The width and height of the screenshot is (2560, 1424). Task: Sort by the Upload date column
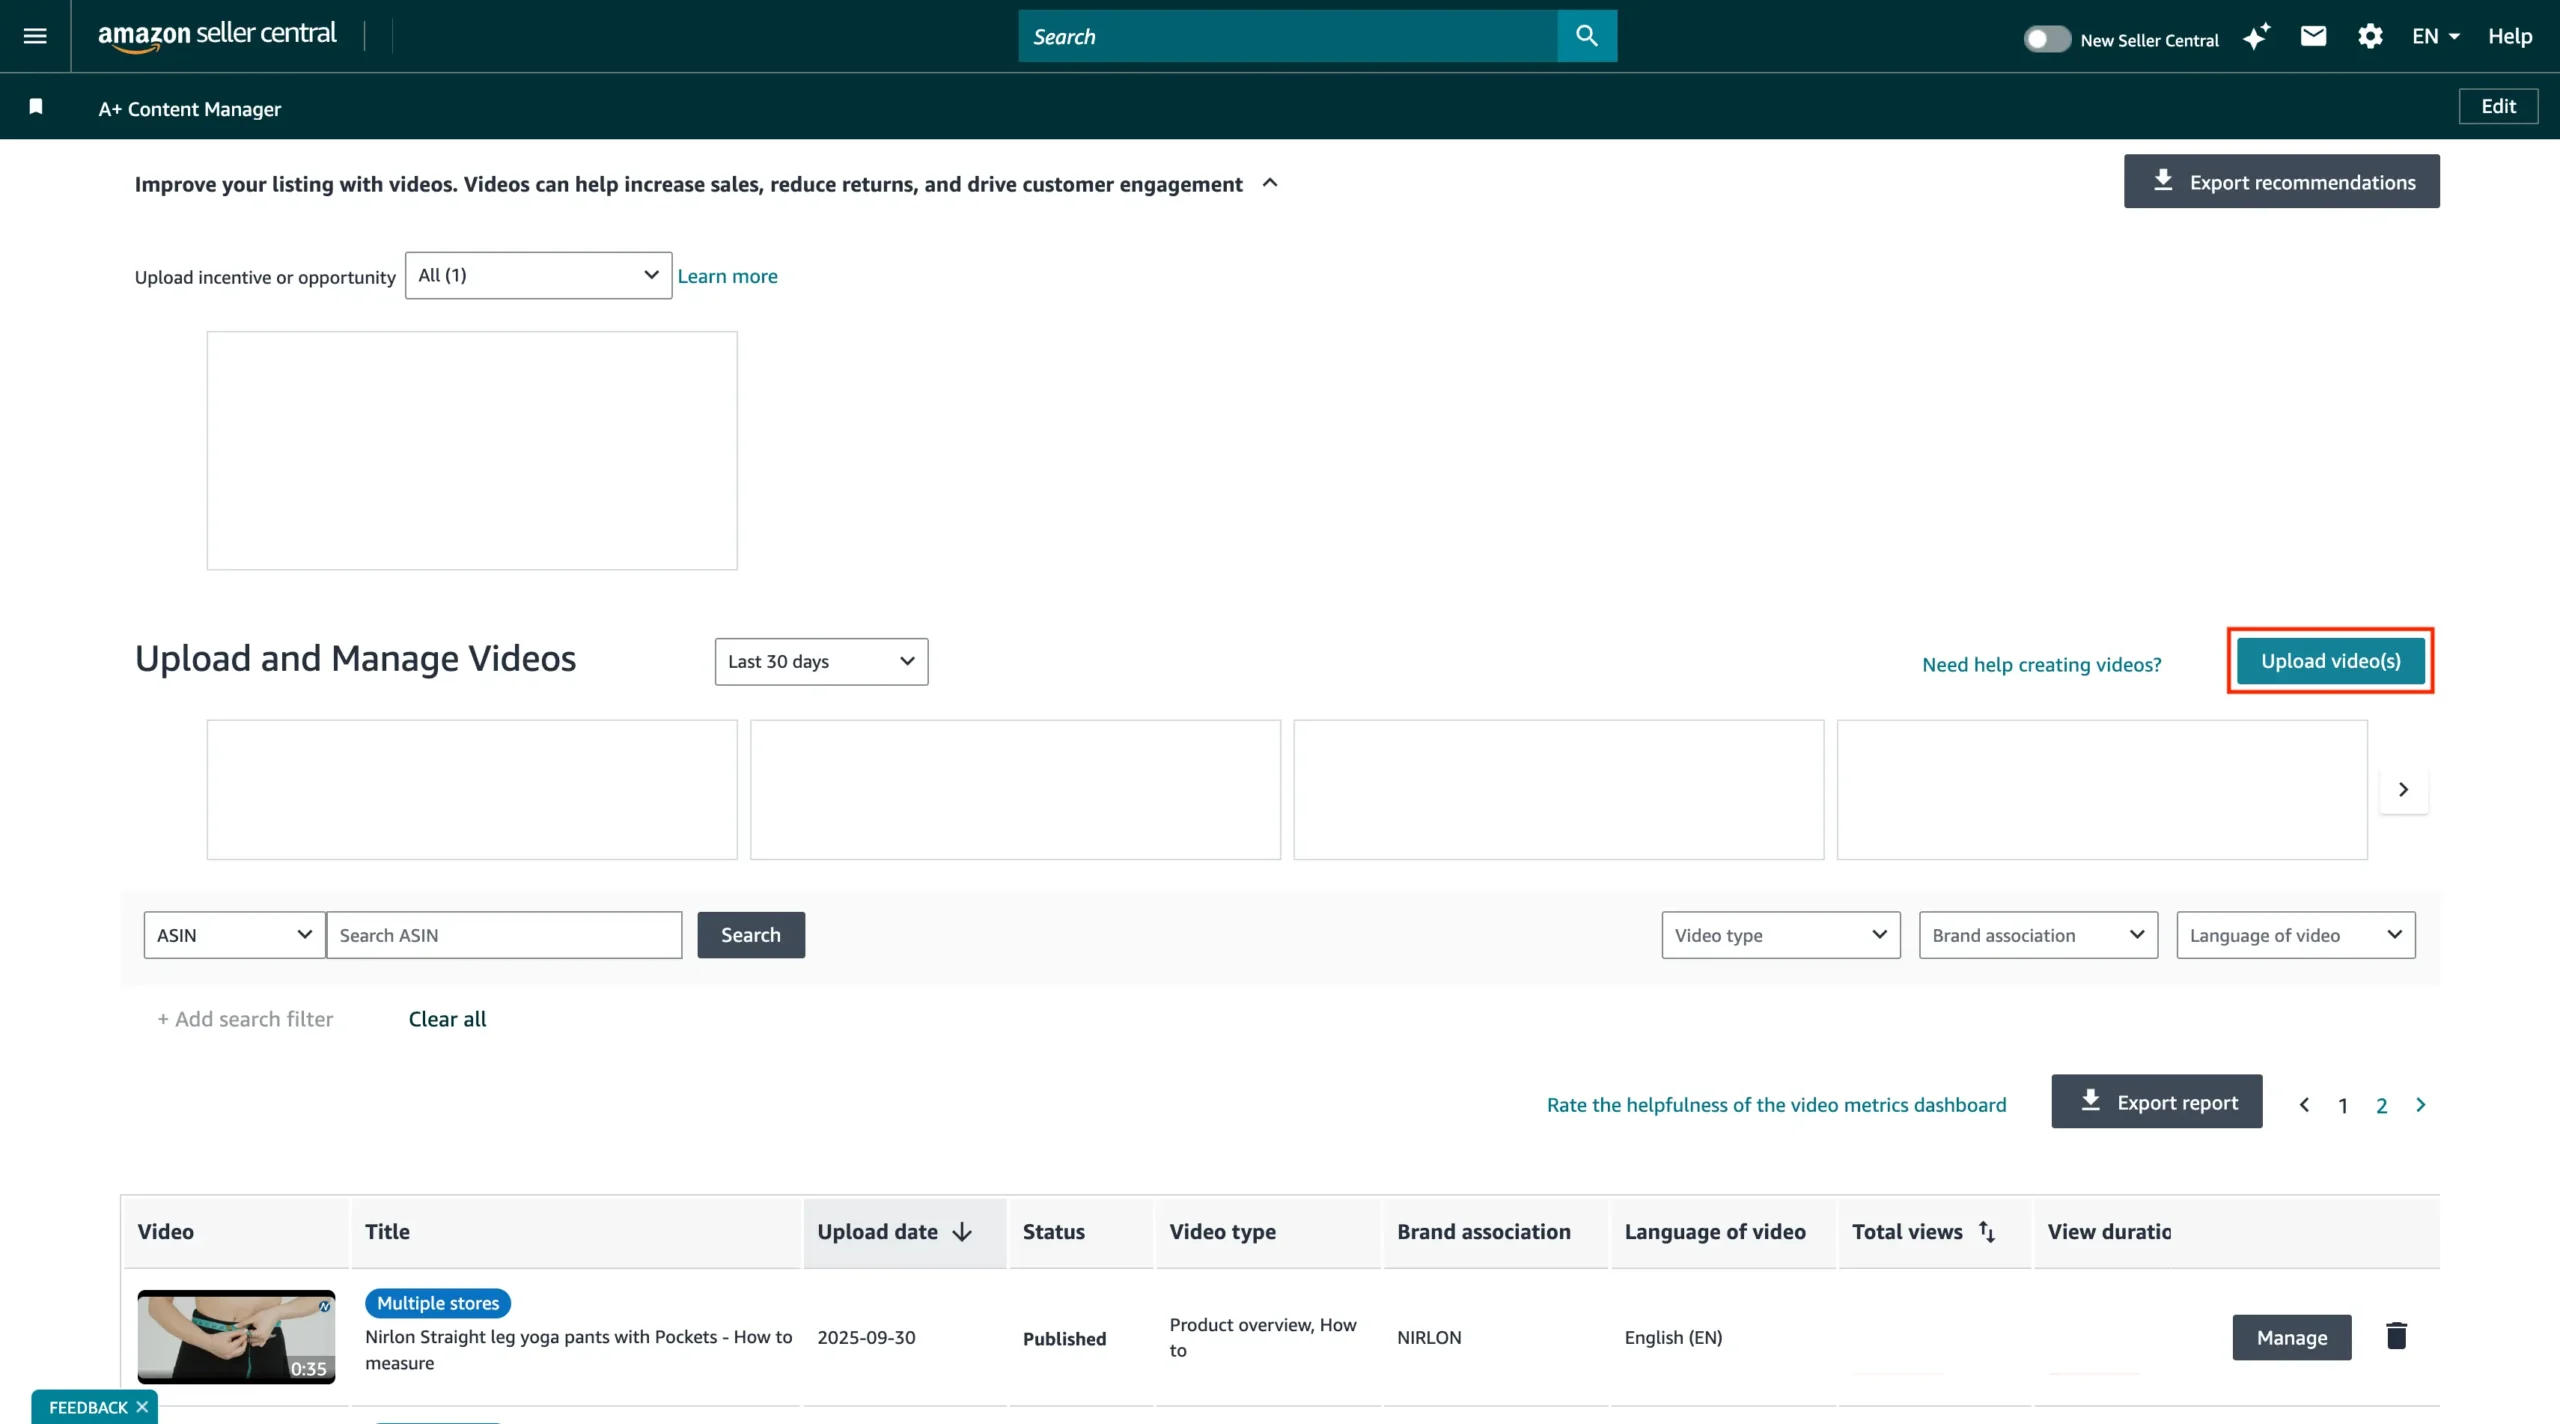(x=895, y=1232)
